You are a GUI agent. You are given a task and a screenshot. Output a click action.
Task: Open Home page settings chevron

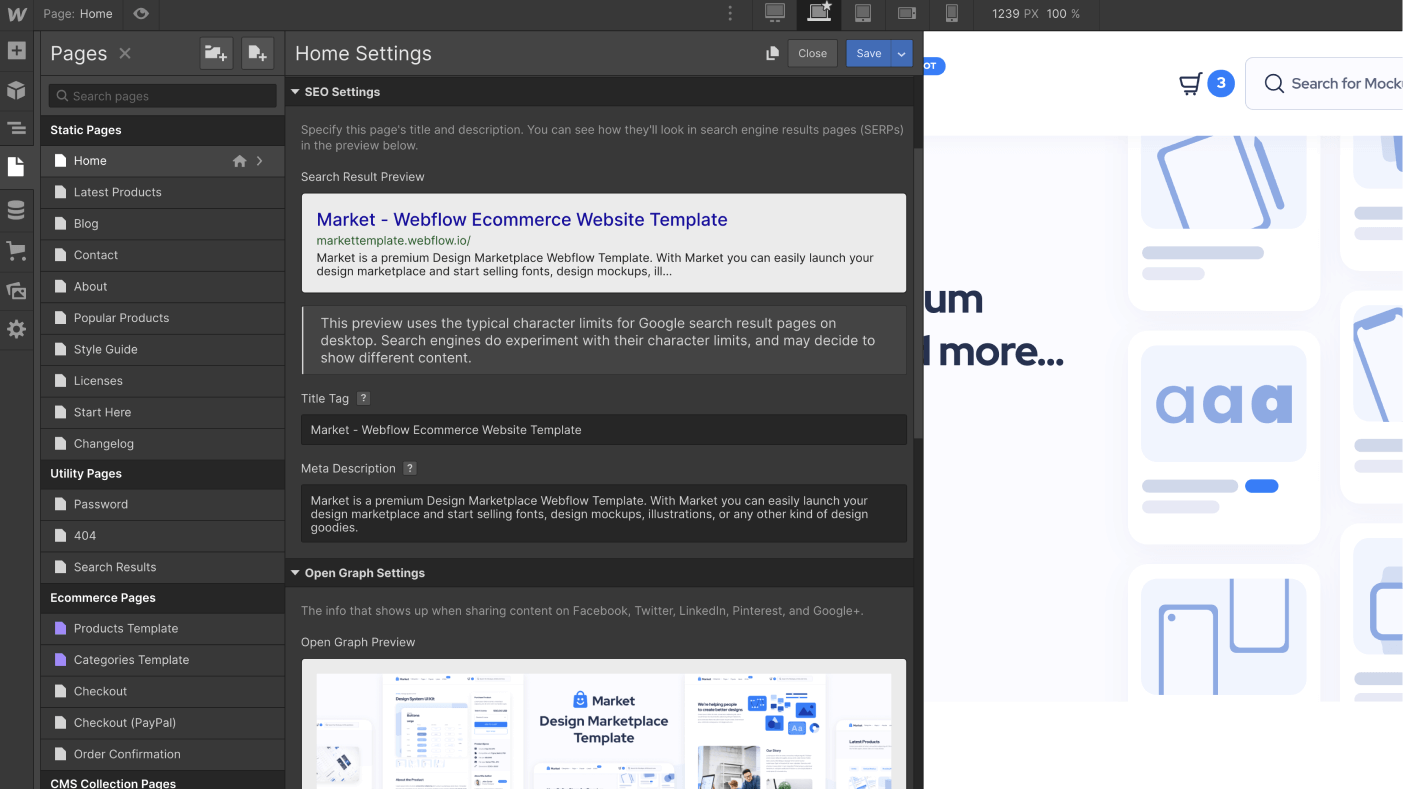(x=260, y=161)
